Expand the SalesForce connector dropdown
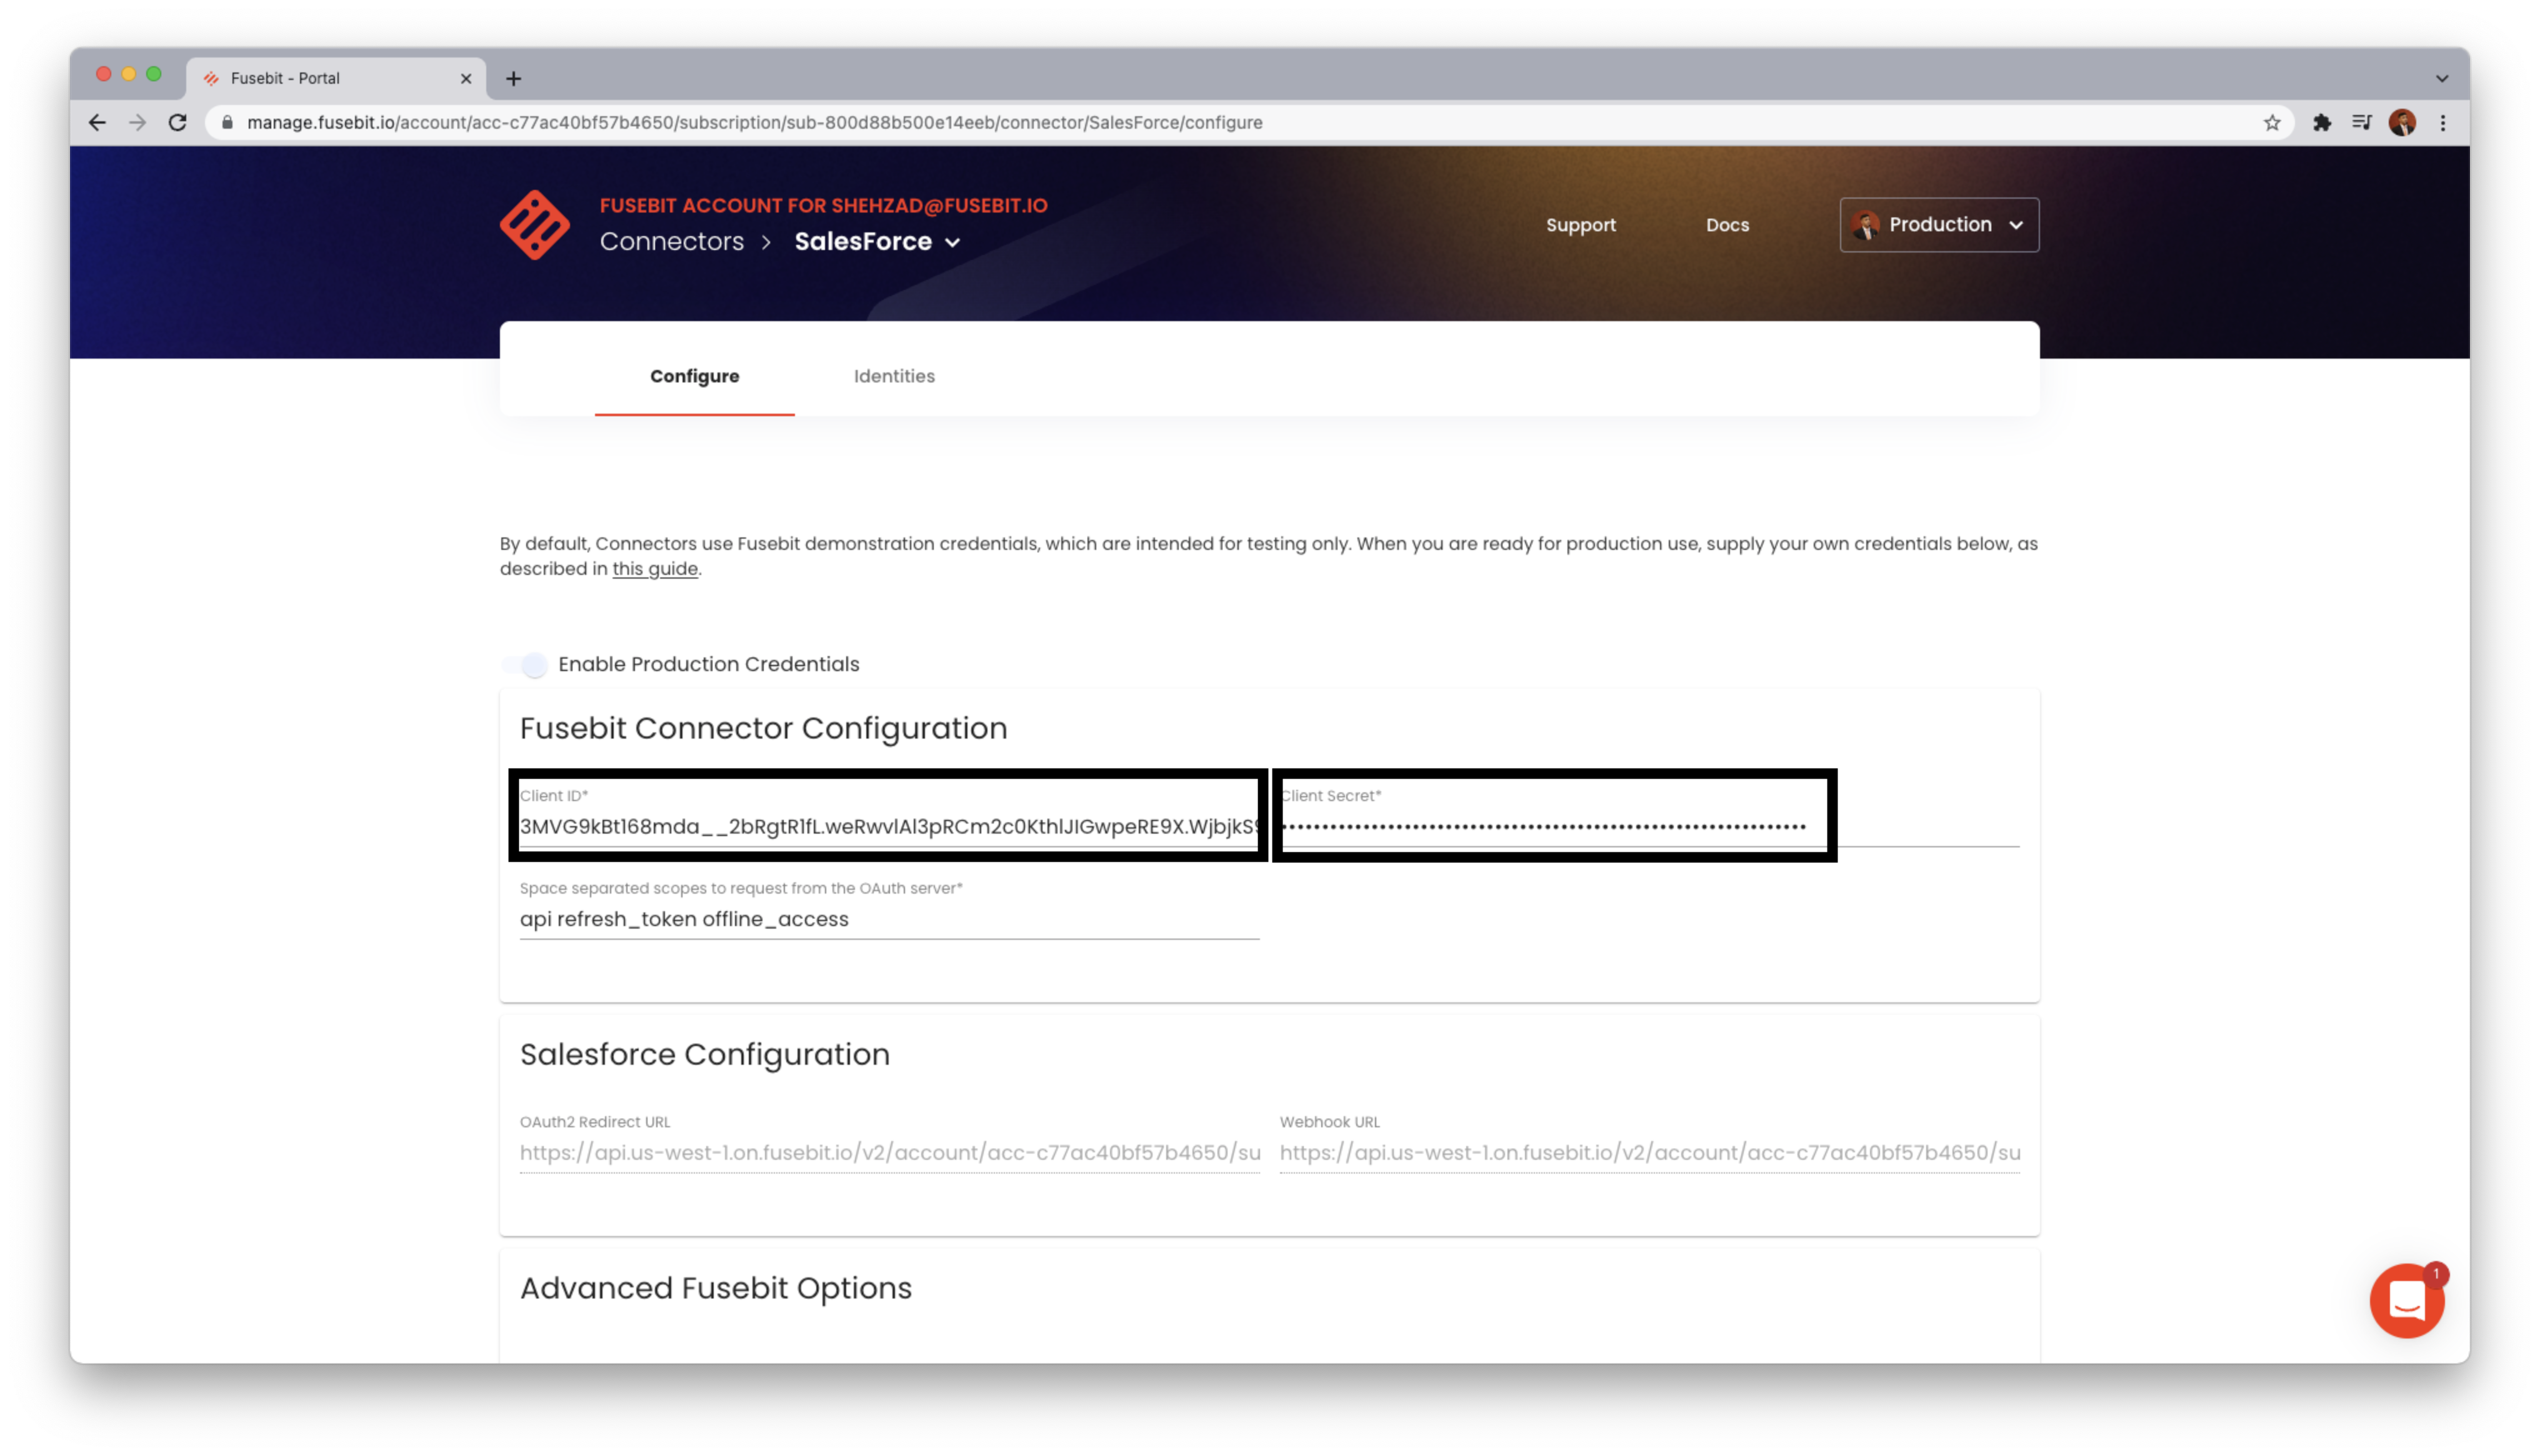2540x1456 pixels. pyautogui.click(x=952, y=242)
